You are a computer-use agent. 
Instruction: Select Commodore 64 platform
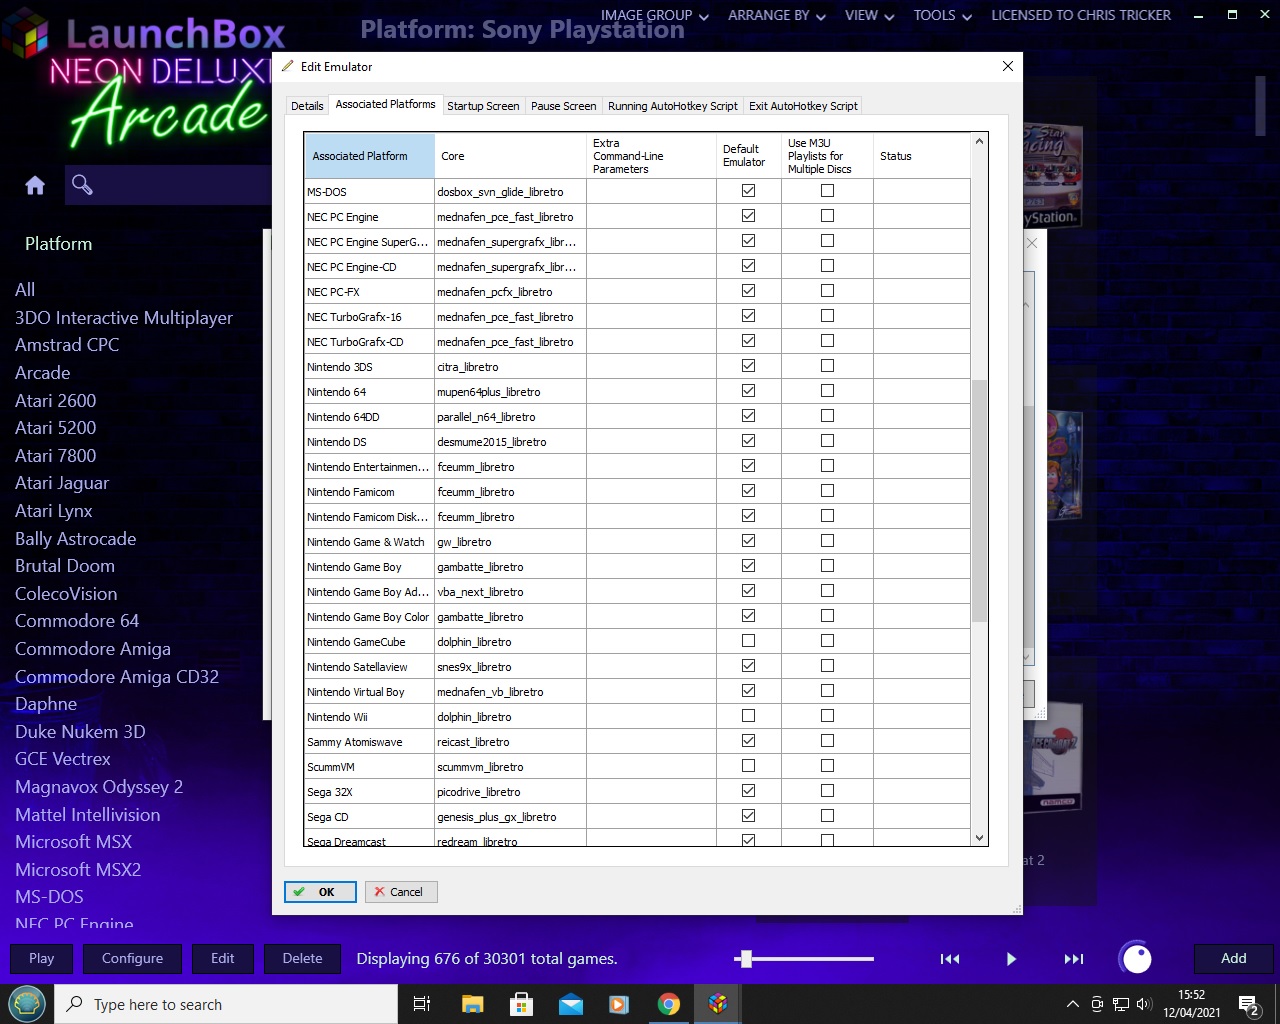click(77, 621)
